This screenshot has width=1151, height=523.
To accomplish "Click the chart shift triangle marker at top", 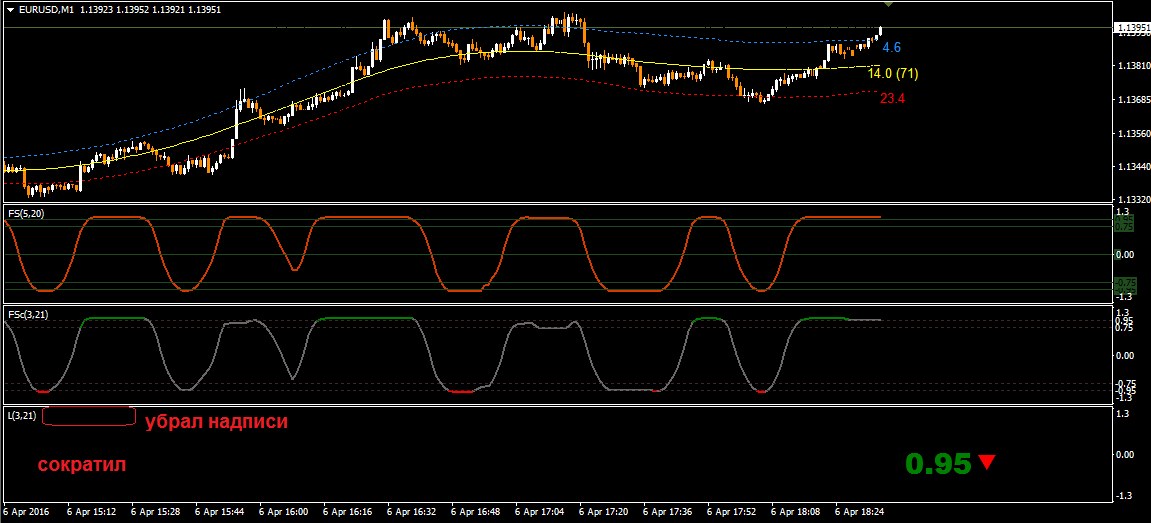I will coord(889,5).
